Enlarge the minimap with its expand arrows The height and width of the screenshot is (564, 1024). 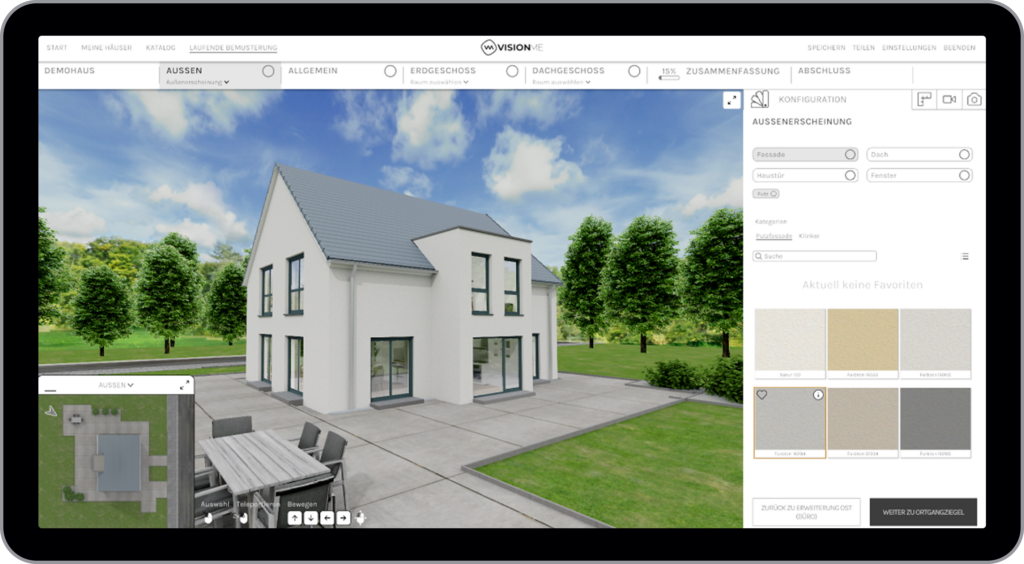click(184, 385)
